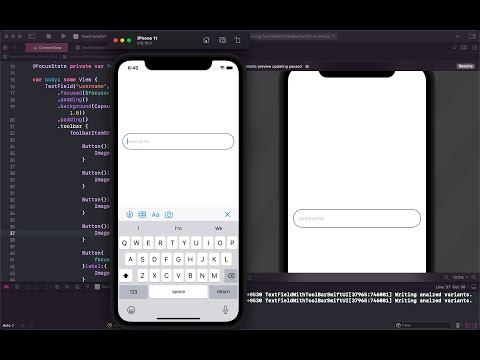The height and width of the screenshot is (360, 480).
Task: Click the Resume preview button
Action: coord(465,66)
